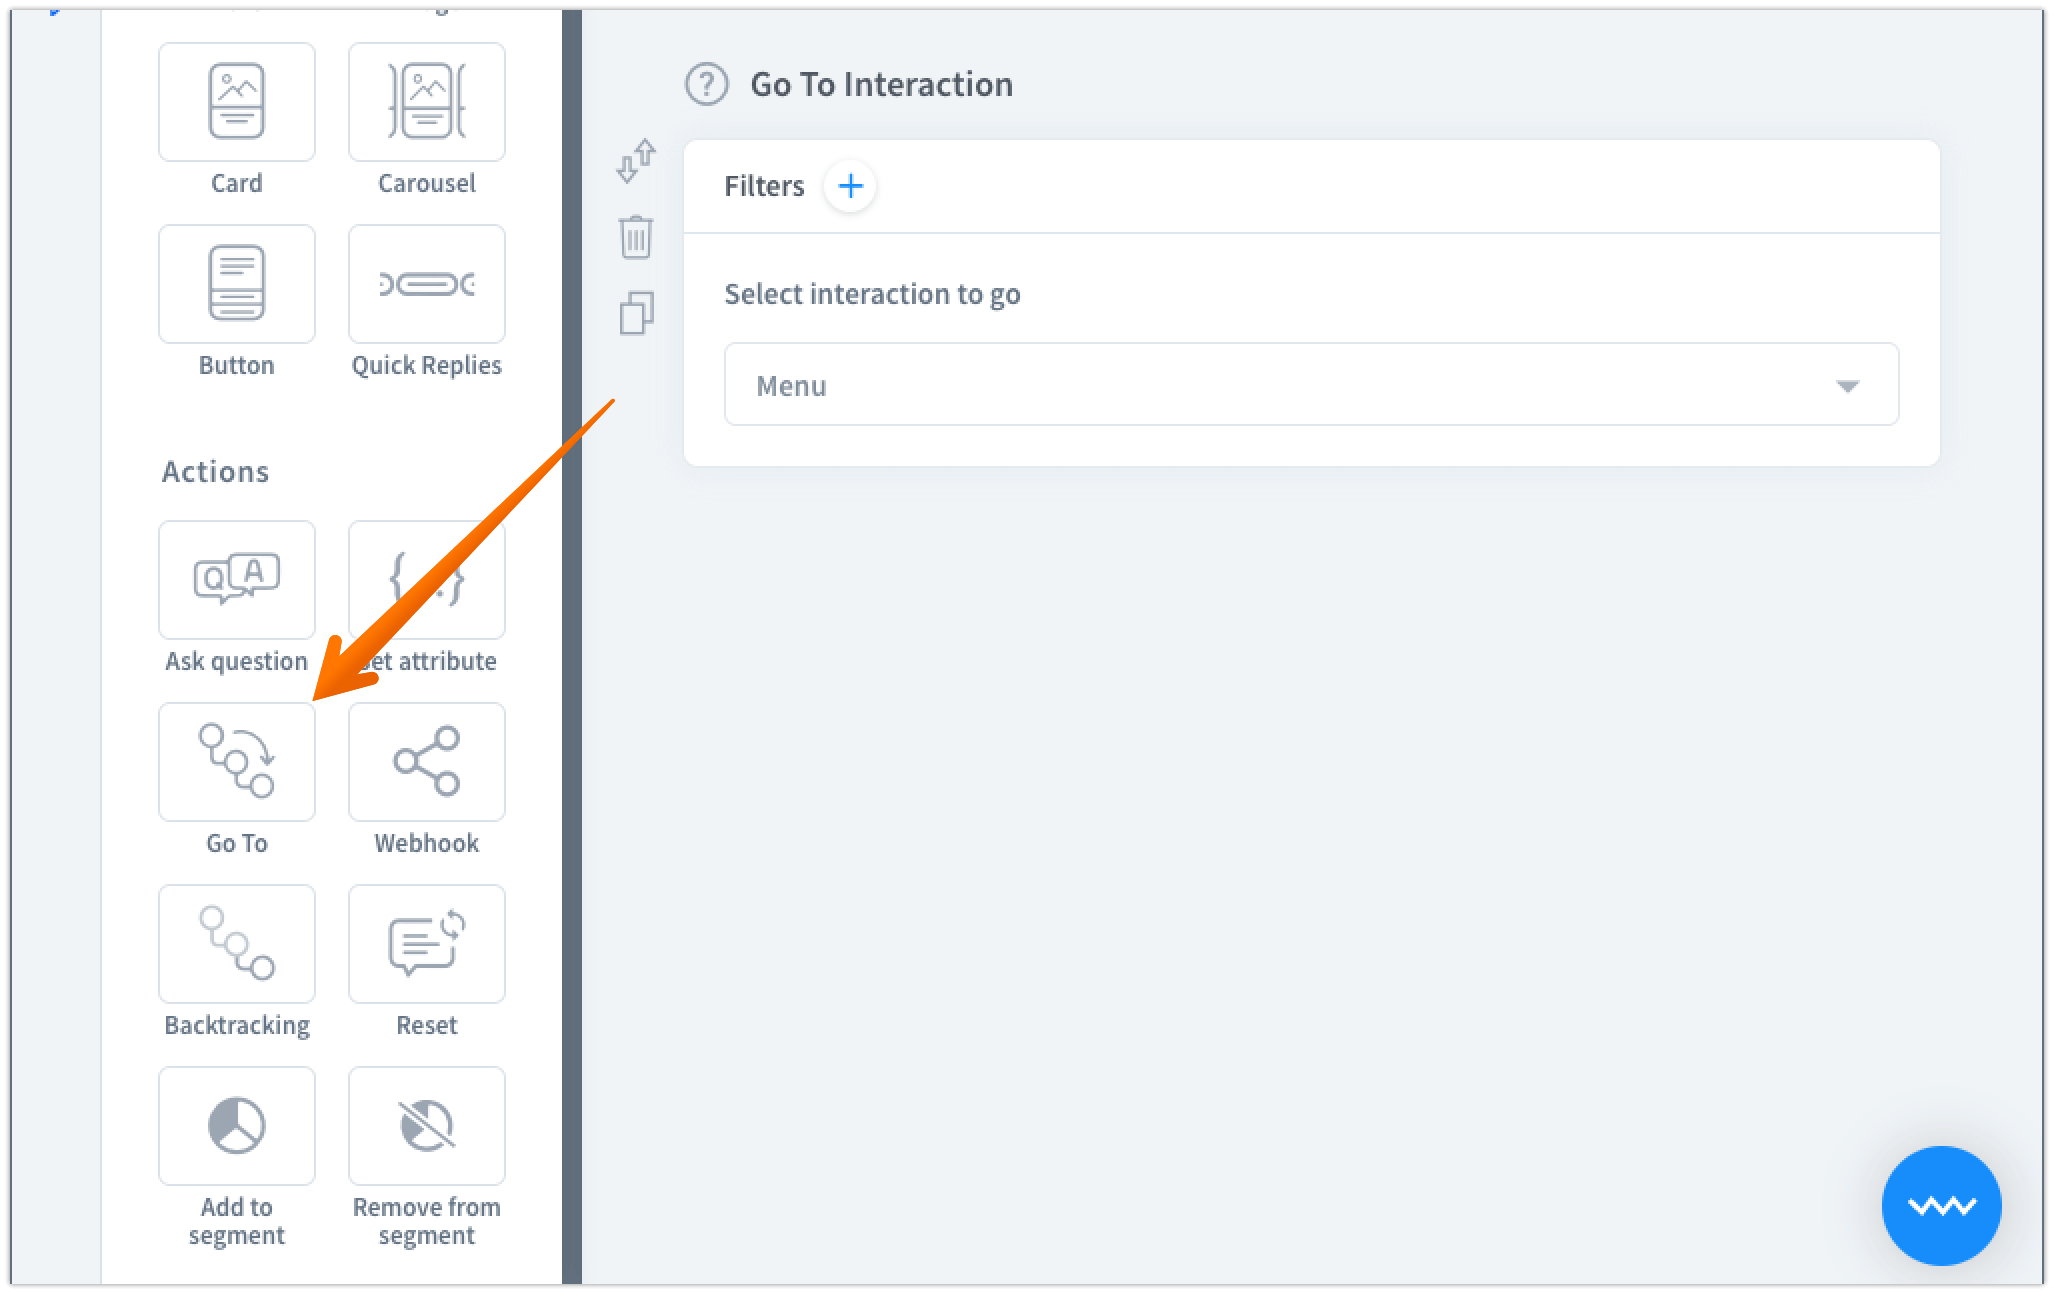This screenshot has width=2054, height=1294.
Task: Select the Reset action tile
Action: pyautogui.click(x=427, y=944)
